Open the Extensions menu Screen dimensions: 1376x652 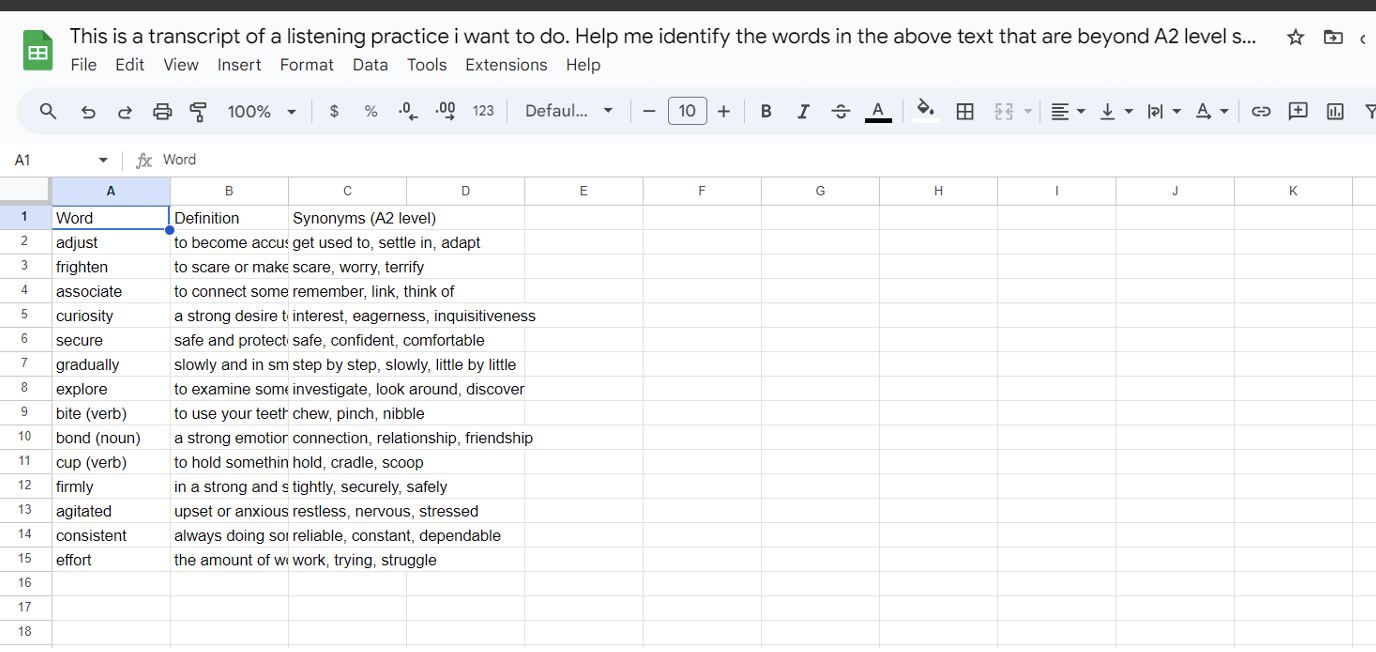[x=506, y=65]
